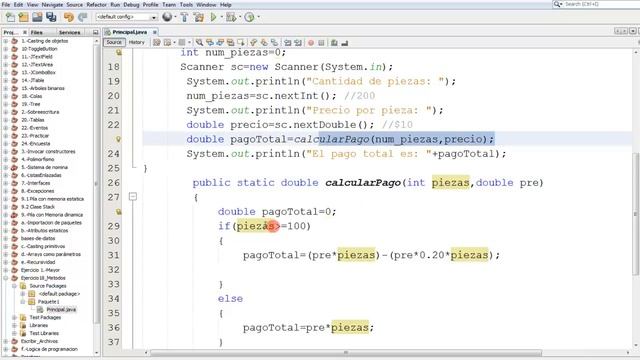This screenshot has width=640, height=360.
Task: Open the browser globe dropdown arrow
Action: pyautogui.click(x=176, y=17)
